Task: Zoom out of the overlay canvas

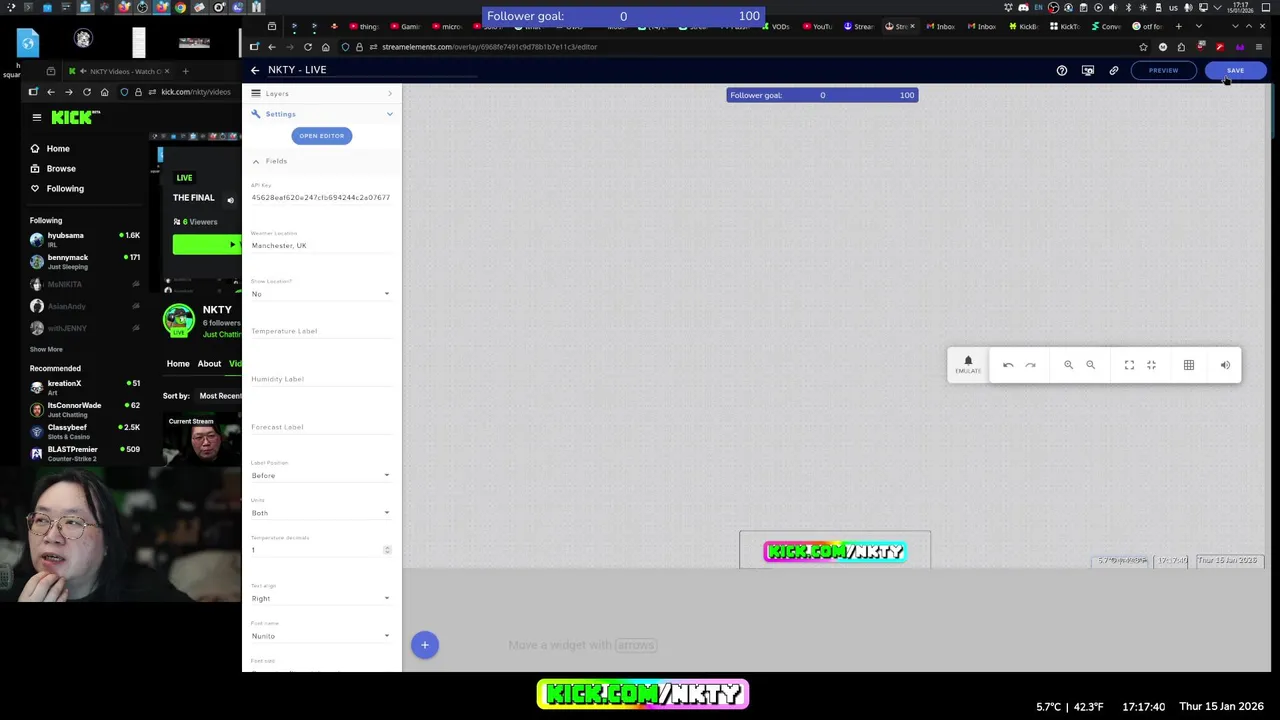Action: pyautogui.click(x=1090, y=365)
